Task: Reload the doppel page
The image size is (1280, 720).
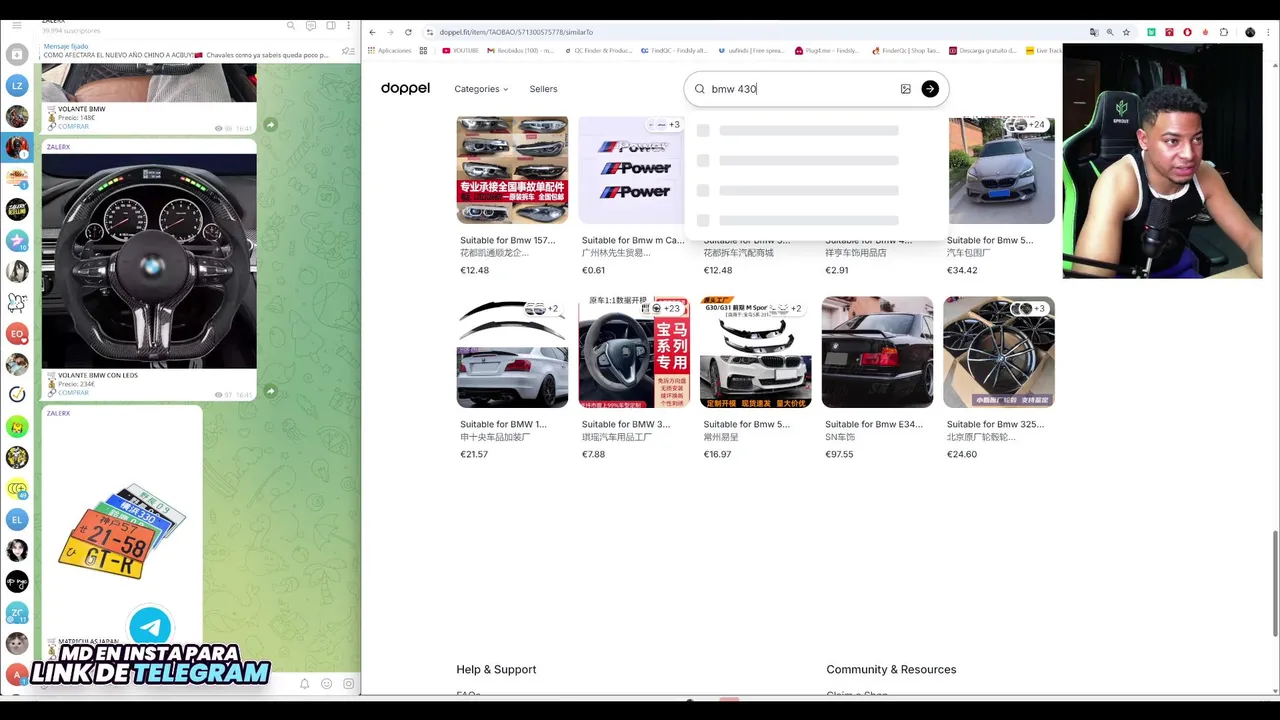Action: pyautogui.click(x=408, y=32)
